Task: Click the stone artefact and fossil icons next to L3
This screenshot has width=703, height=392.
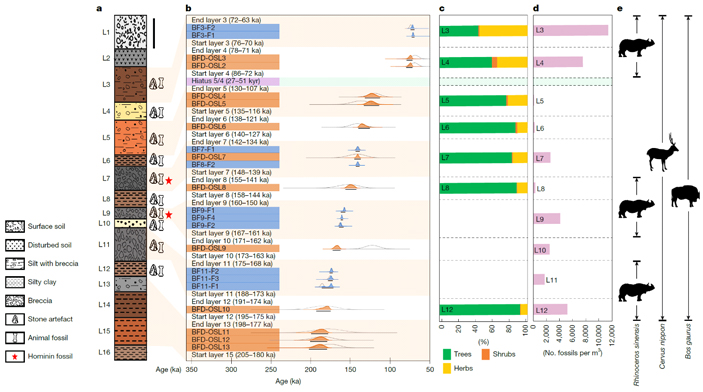Action: coord(156,83)
